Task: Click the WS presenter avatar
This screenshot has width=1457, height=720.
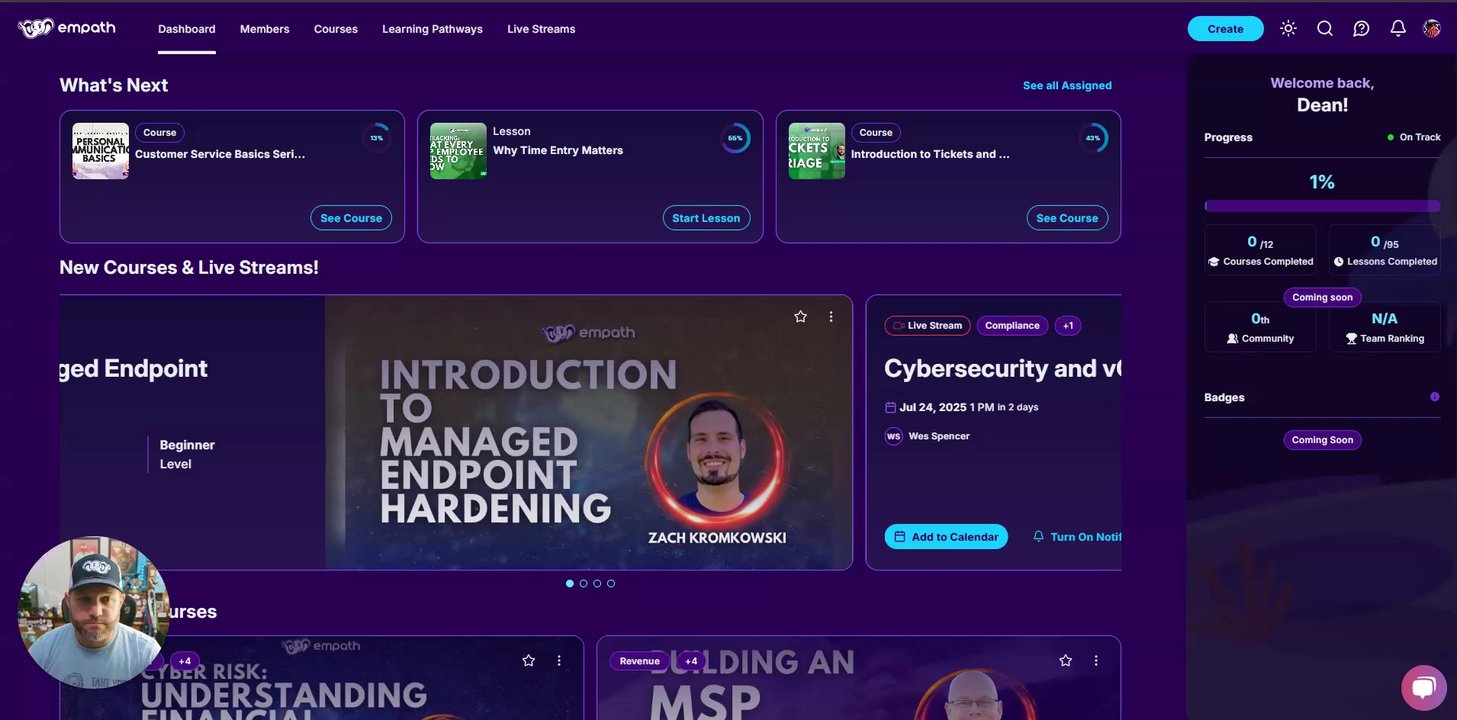Action: point(894,436)
